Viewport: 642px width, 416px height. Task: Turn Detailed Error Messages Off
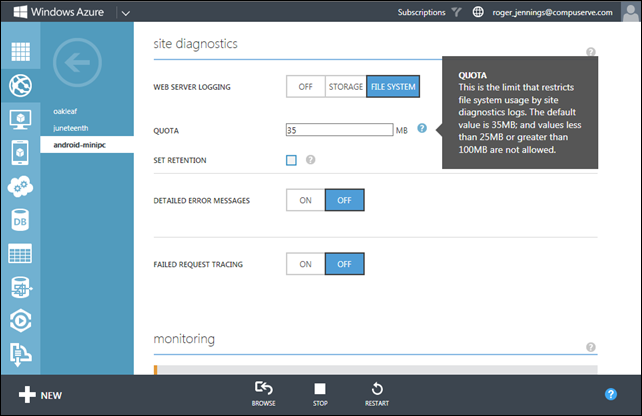(x=344, y=200)
